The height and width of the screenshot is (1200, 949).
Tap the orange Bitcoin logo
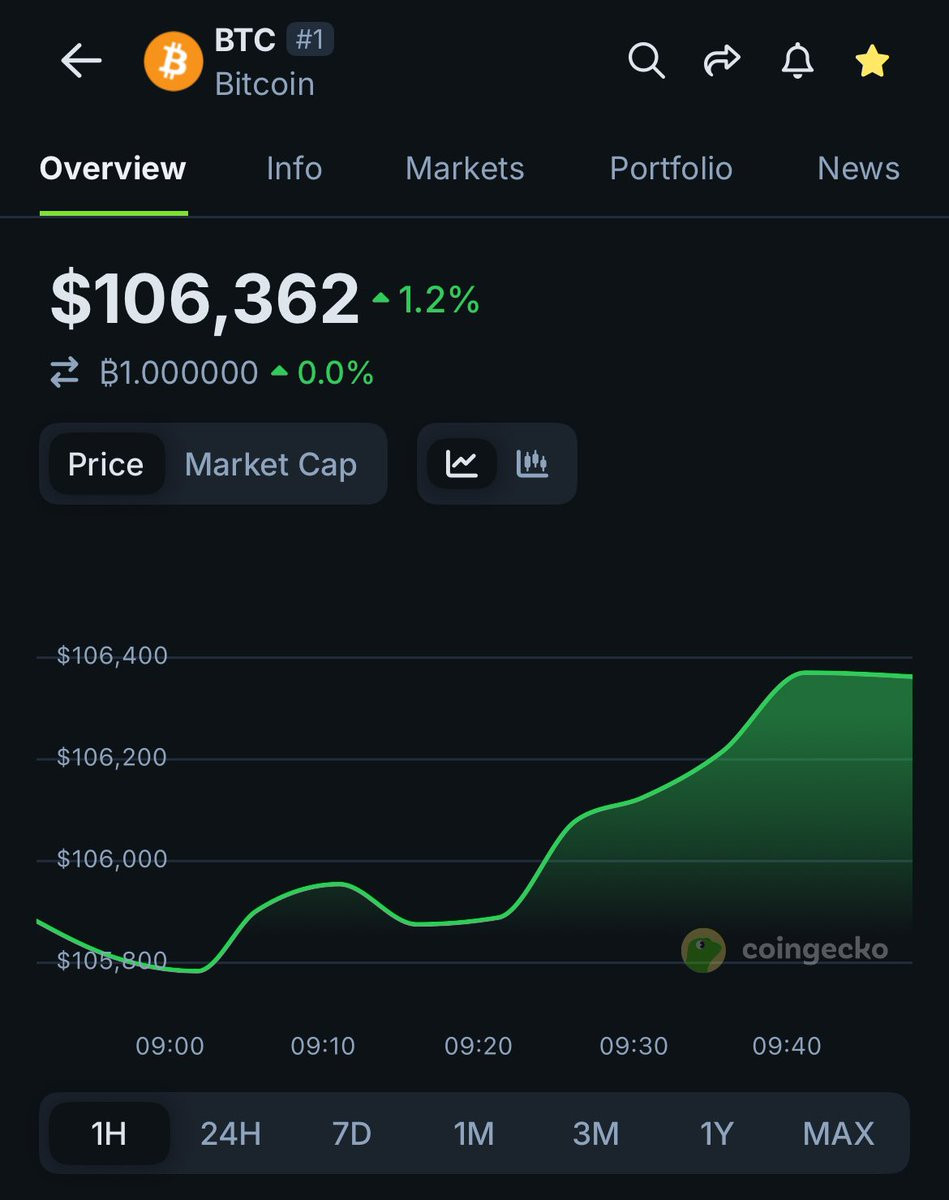tap(173, 61)
